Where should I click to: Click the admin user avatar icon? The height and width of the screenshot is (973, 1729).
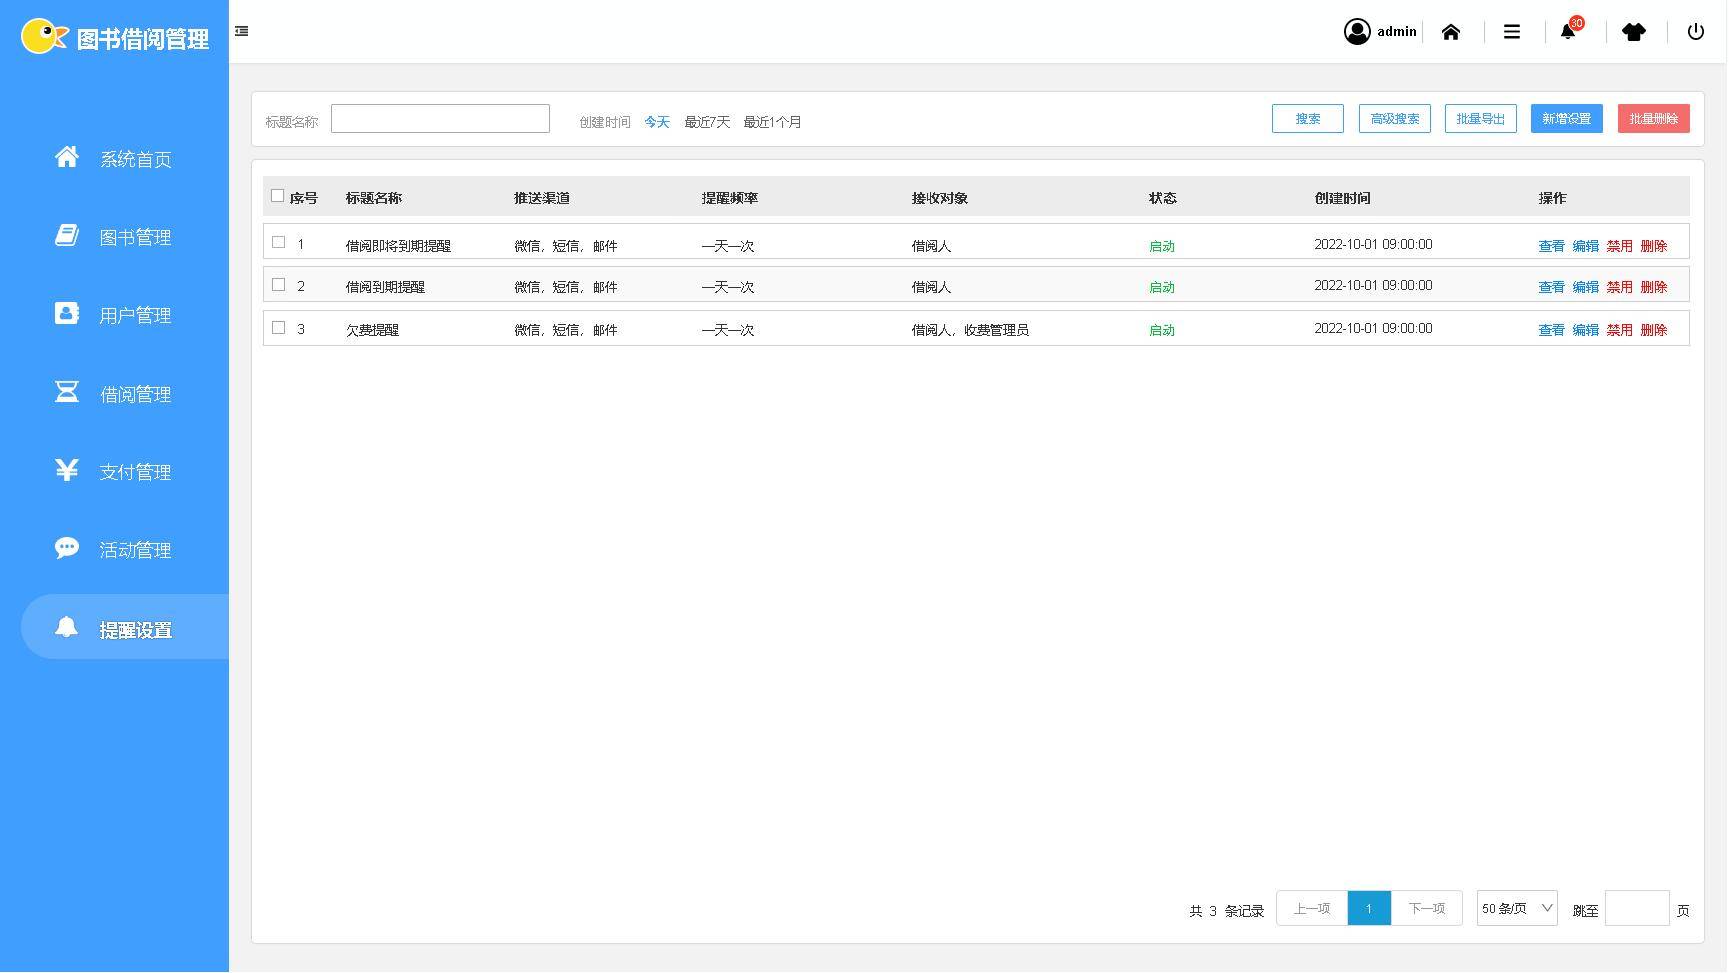click(1357, 32)
